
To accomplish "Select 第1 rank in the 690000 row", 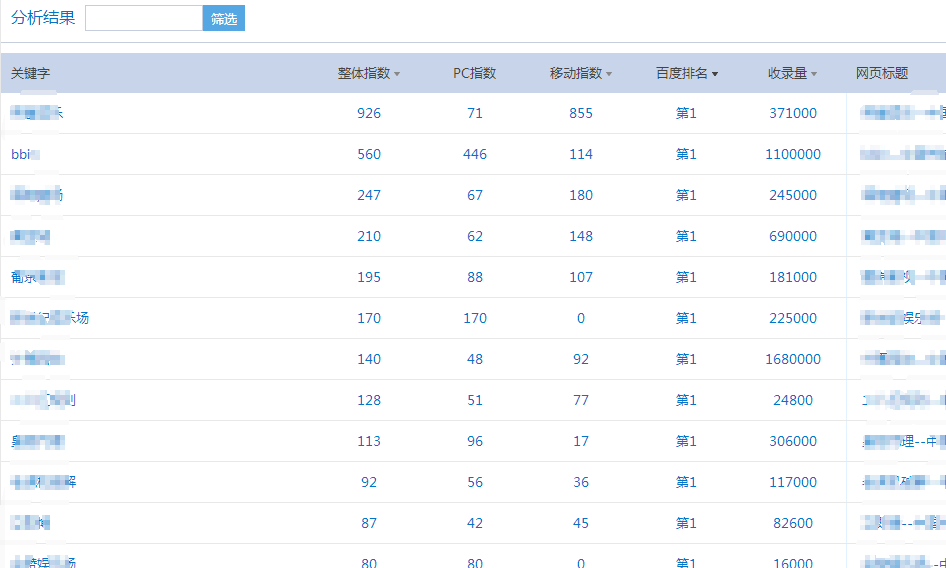I will 686,236.
